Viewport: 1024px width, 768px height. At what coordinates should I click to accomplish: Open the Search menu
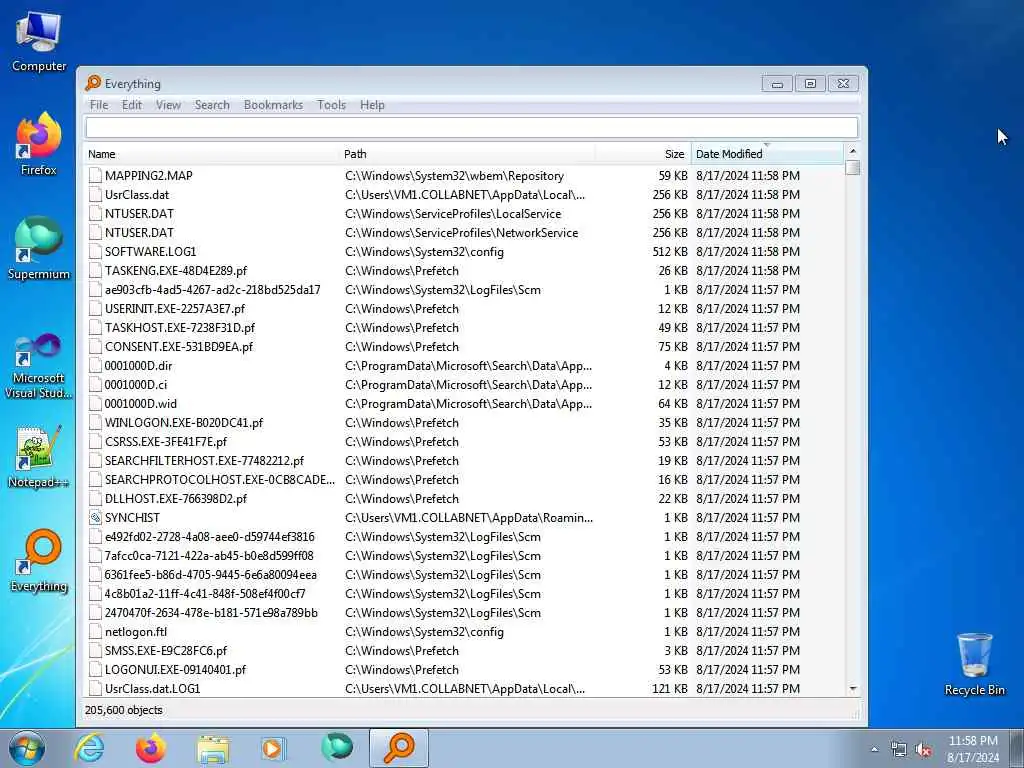pos(212,105)
